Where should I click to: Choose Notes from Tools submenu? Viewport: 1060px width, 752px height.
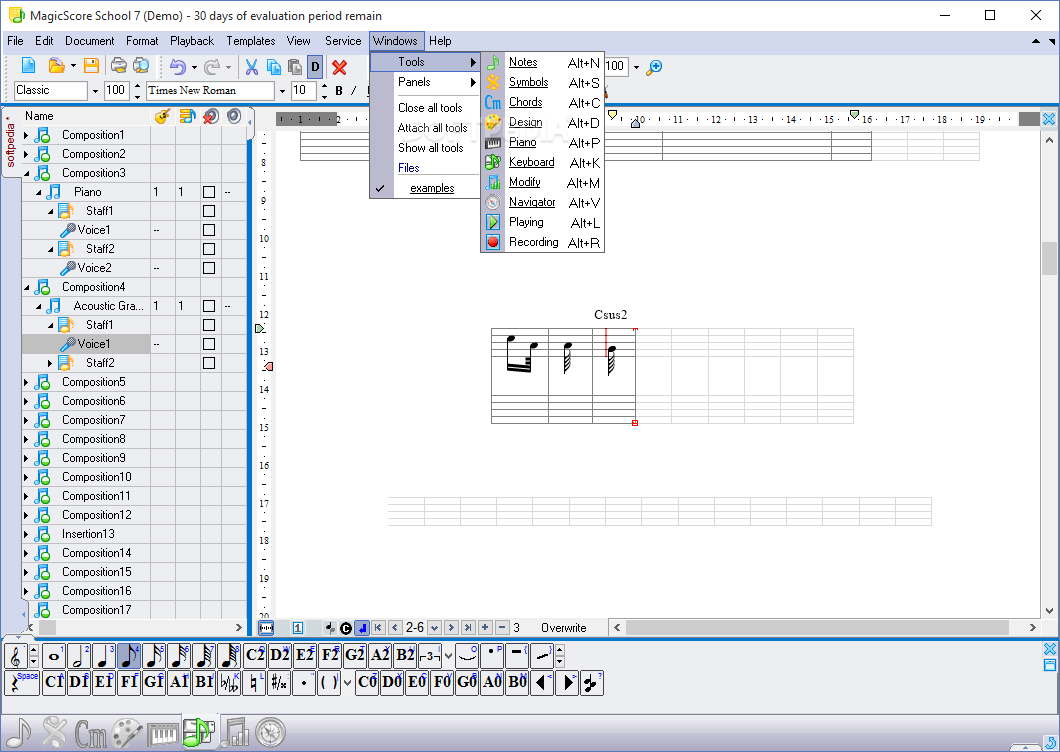coord(542,62)
